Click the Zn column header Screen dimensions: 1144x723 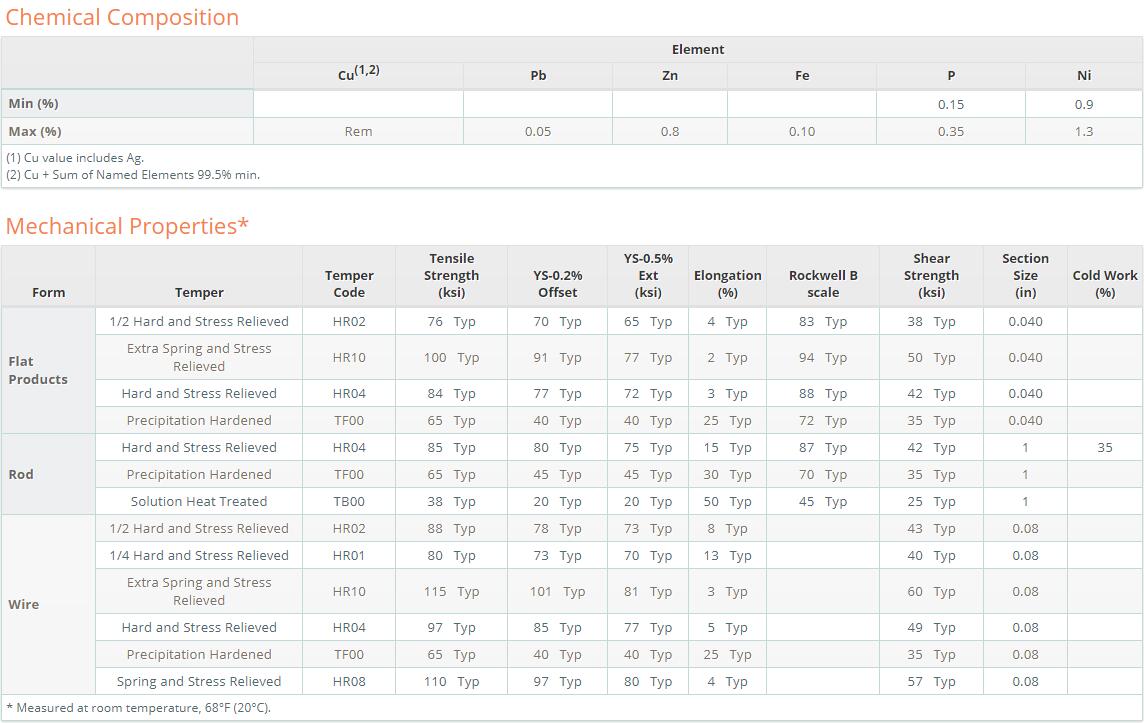click(670, 75)
